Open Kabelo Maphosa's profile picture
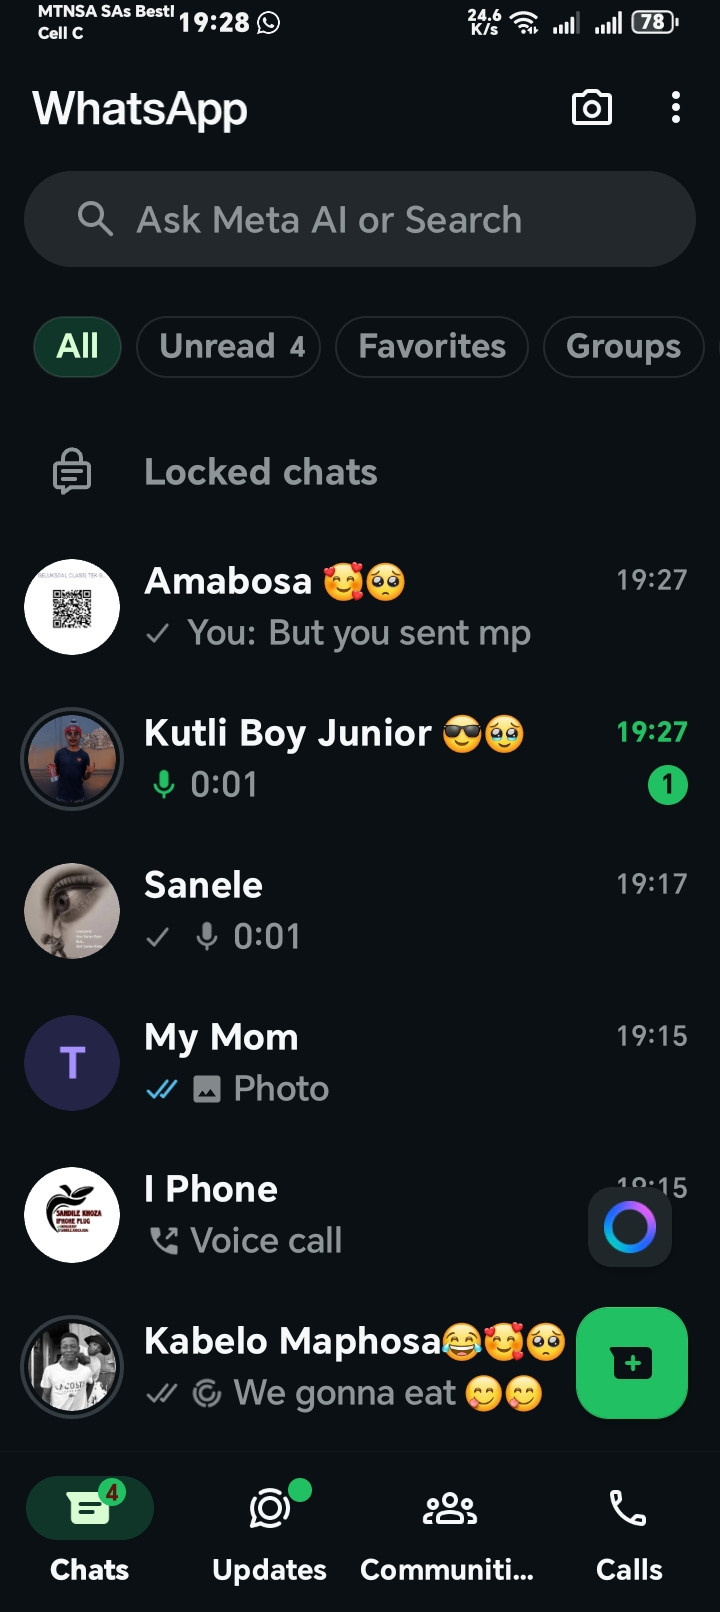 pyautogui.click(x=72, y=1366)
